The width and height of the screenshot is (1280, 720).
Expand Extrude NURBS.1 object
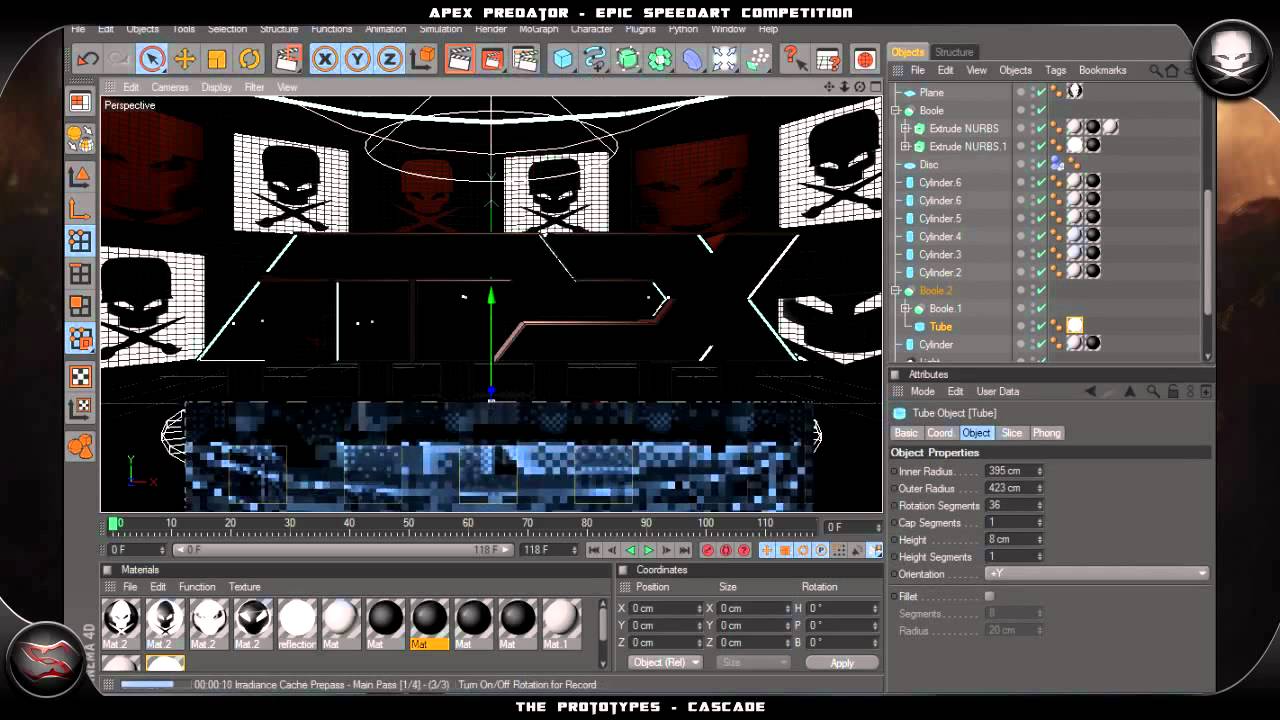(906, 147)
